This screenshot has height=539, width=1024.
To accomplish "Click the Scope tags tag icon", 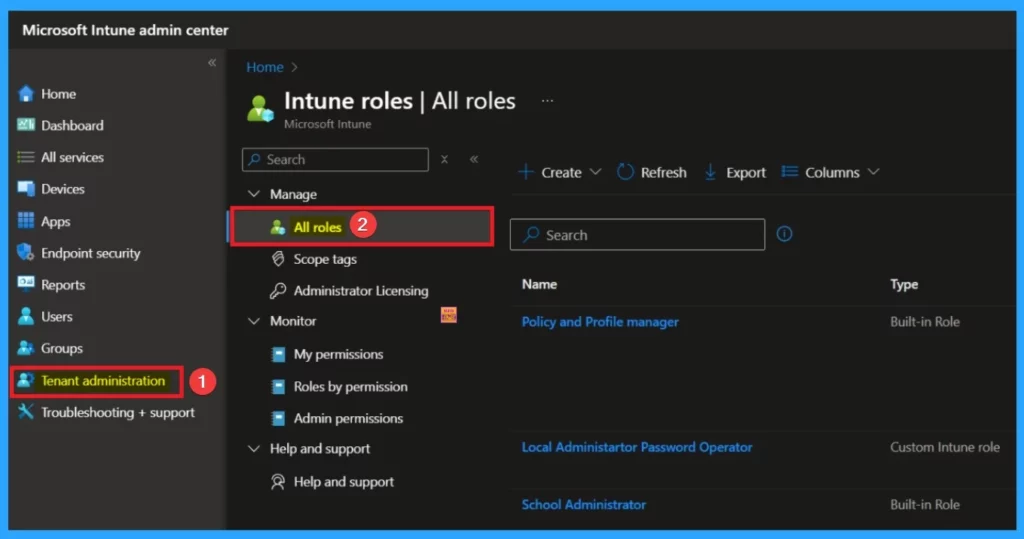I will (278, 259).
